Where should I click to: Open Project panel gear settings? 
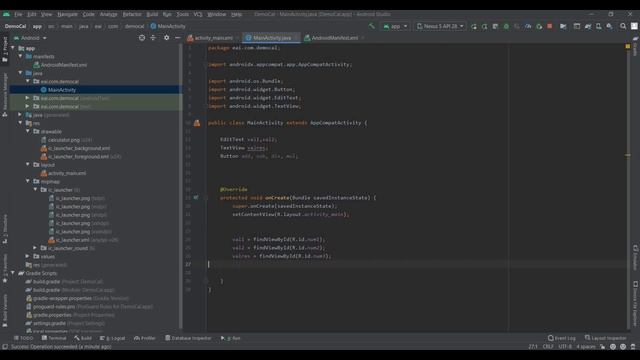[166, 38]
